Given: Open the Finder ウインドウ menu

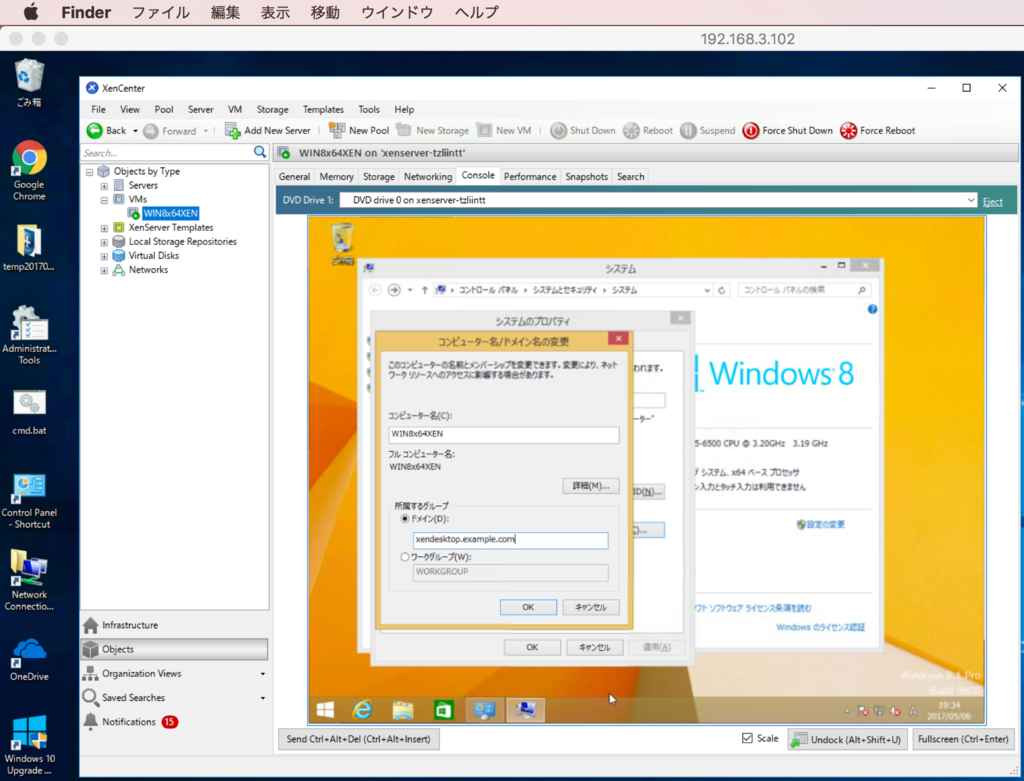Looking at the screenshot, I should point(396,12).
